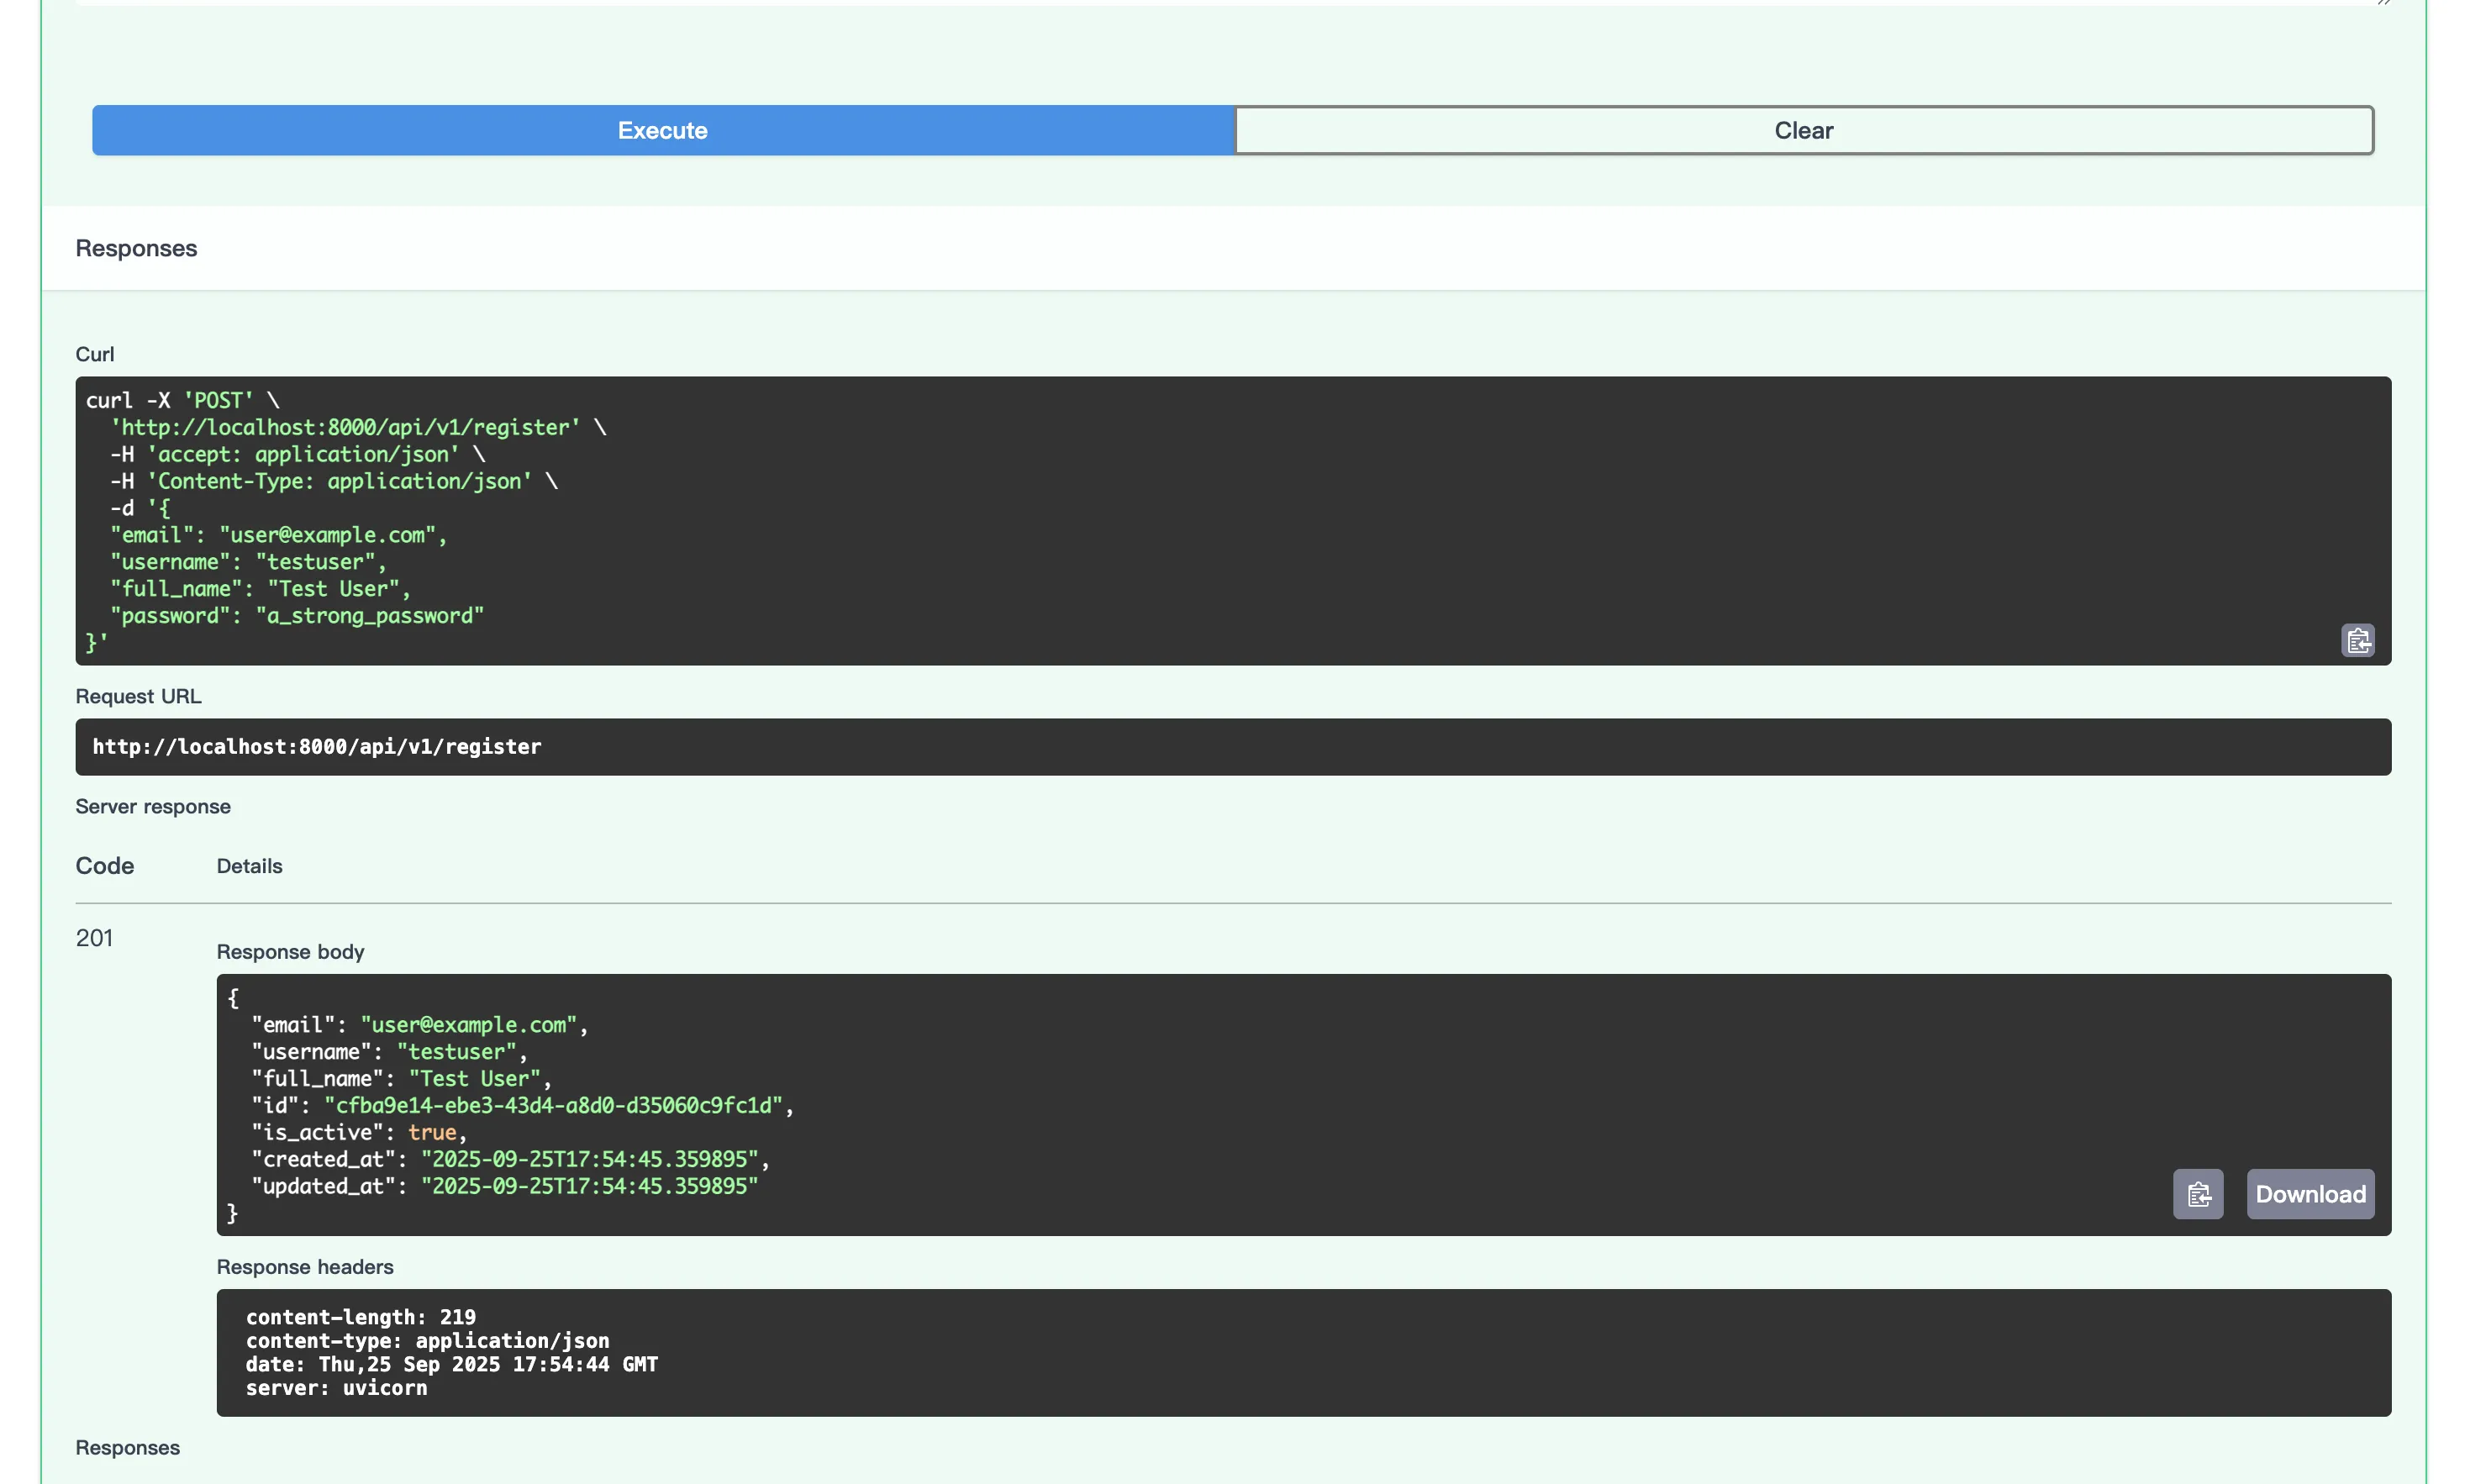Click the server: uvicorn header line

click(336, 1388)
